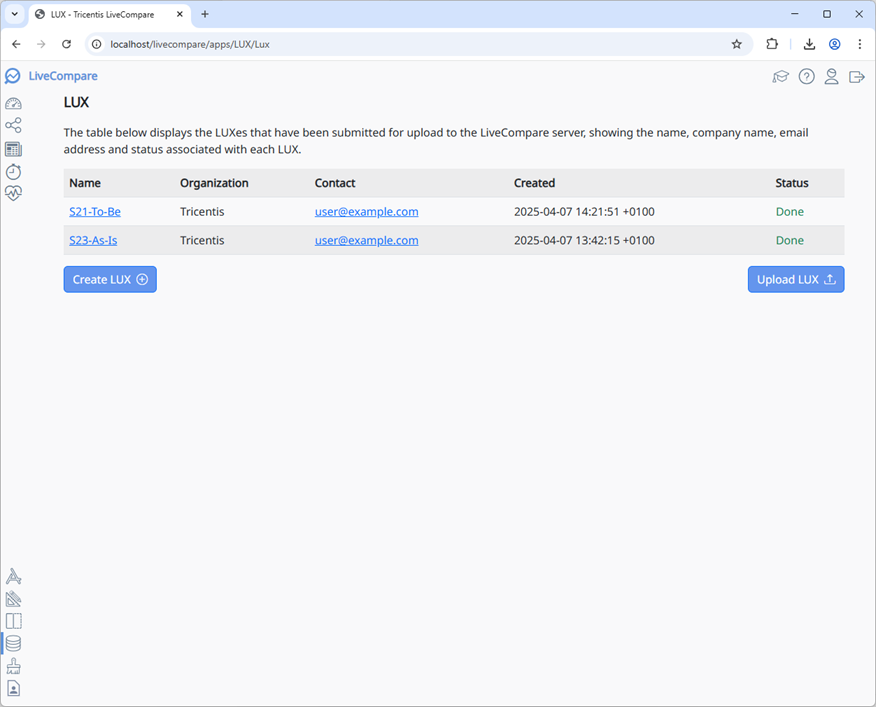Click the sign out icon
The width and height of the screenshot is (876, 707).
[x=856, y=77]
